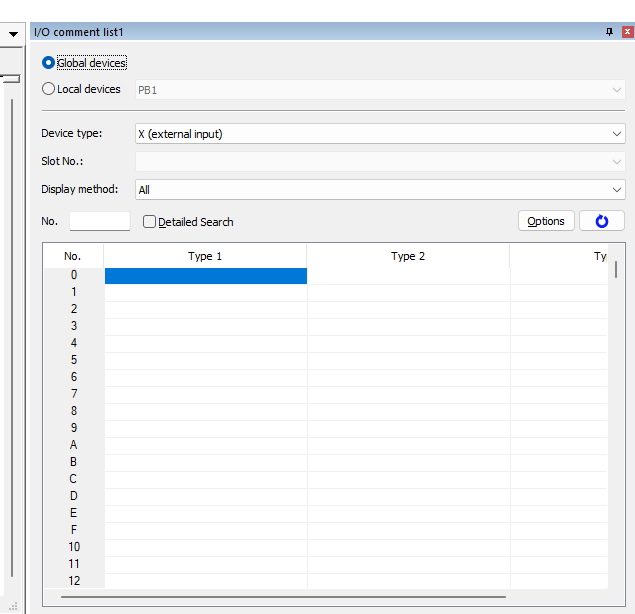Open the PB1 local devices dropdown
The image size is (635, 614).
(x=380, y=90)
